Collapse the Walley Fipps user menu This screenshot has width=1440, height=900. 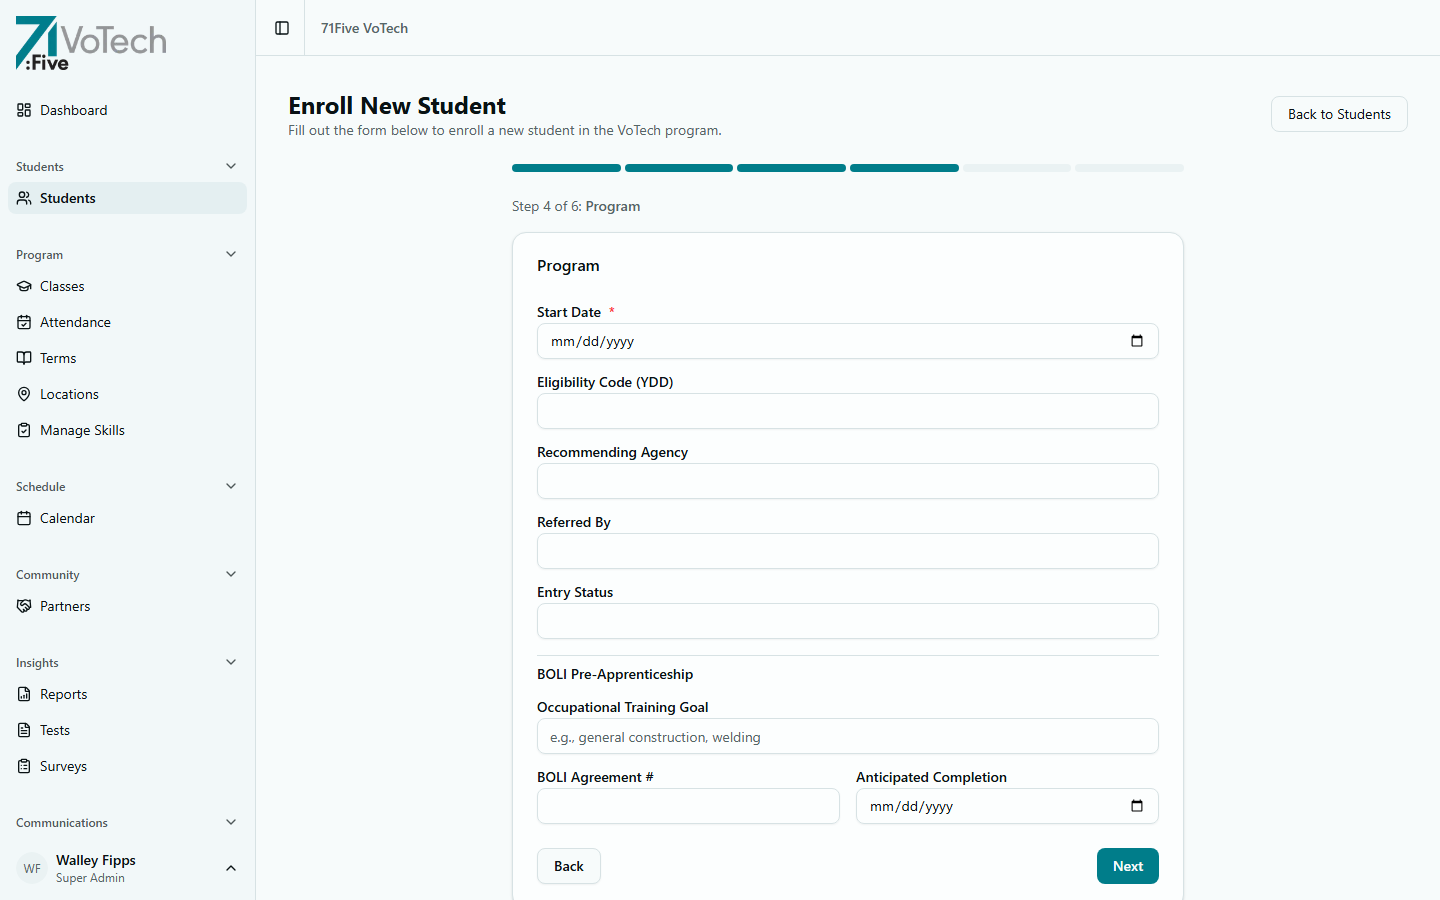[231, 868]
